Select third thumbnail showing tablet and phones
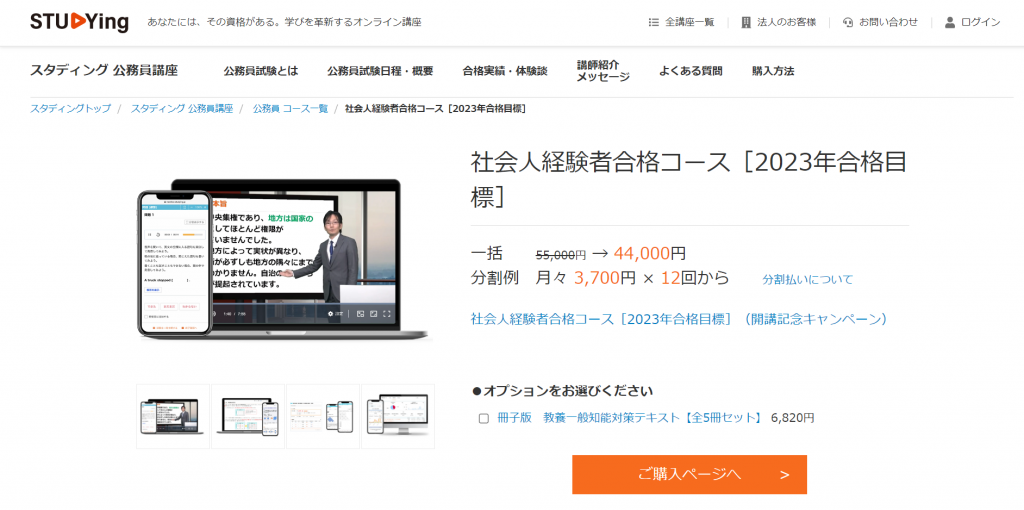1024x510 pixels. 323,416
